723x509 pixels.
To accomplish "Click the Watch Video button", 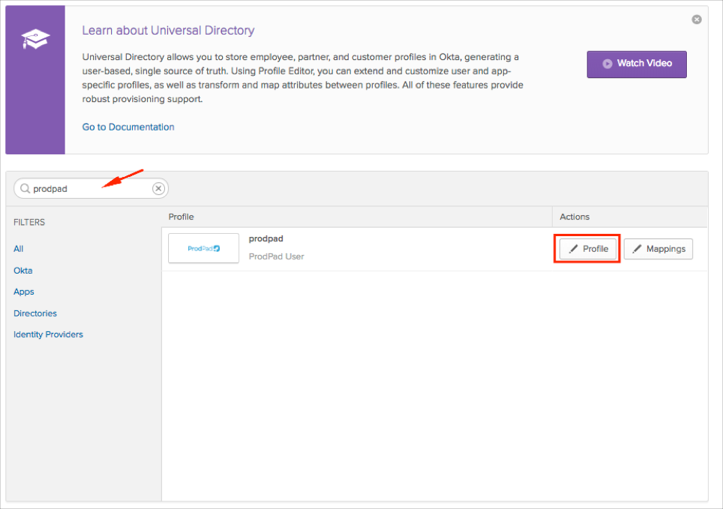I will pyautogui.click(x=636, y=64).
